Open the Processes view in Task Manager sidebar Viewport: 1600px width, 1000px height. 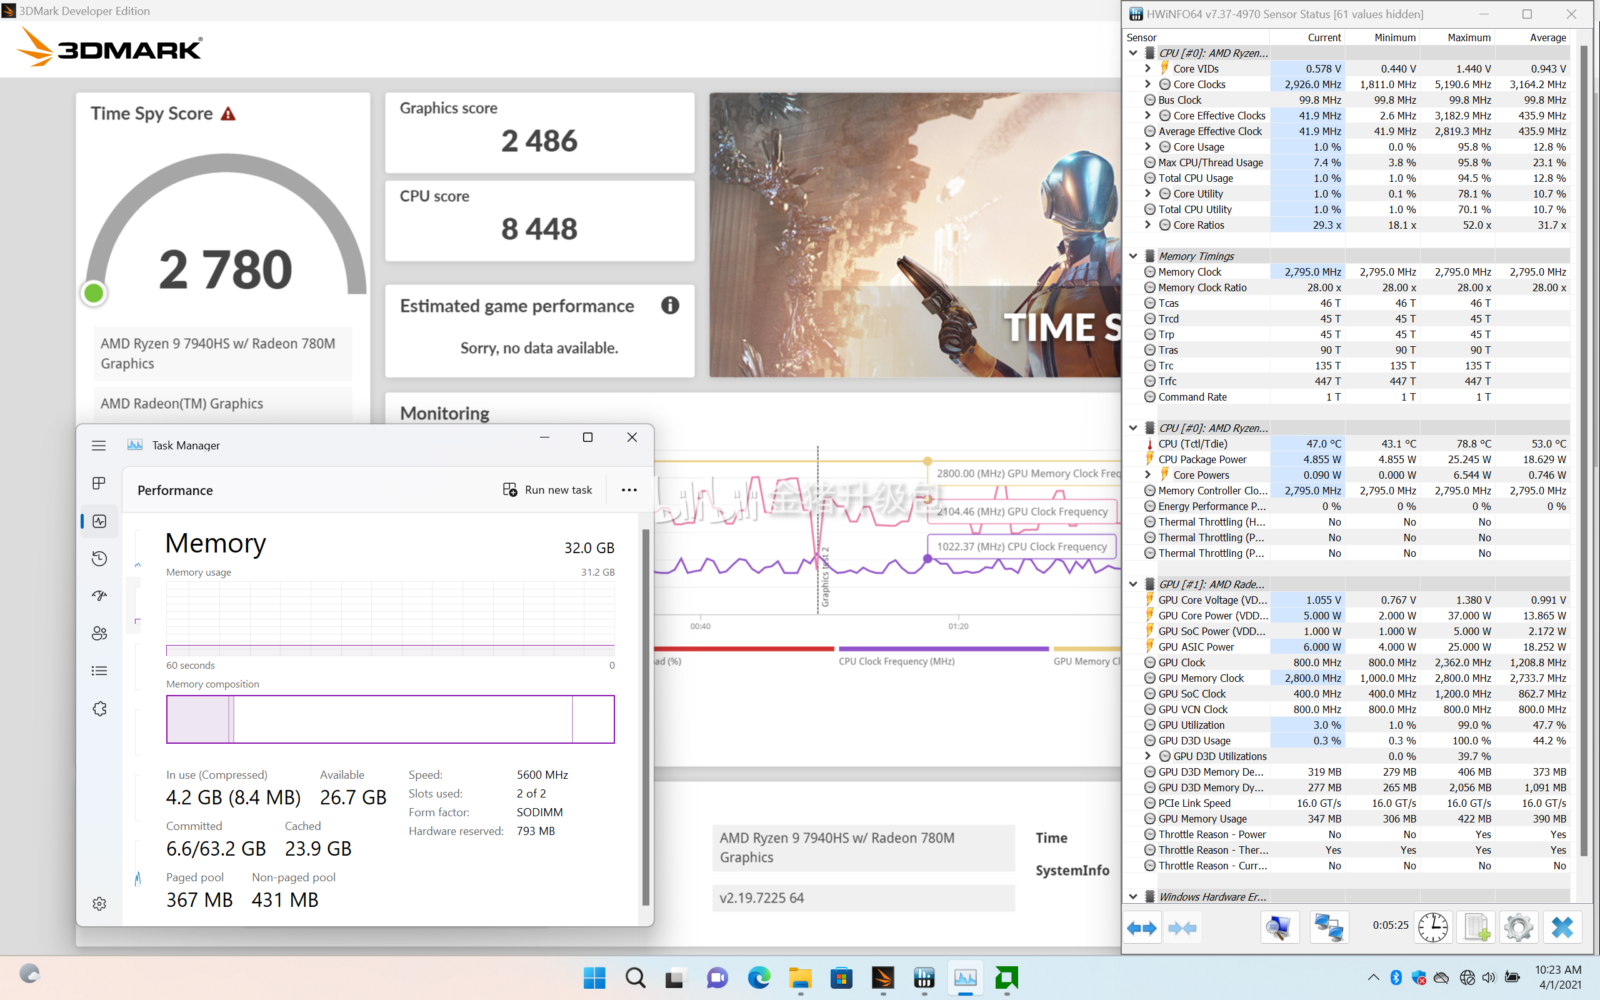click(x=98, y=483)
